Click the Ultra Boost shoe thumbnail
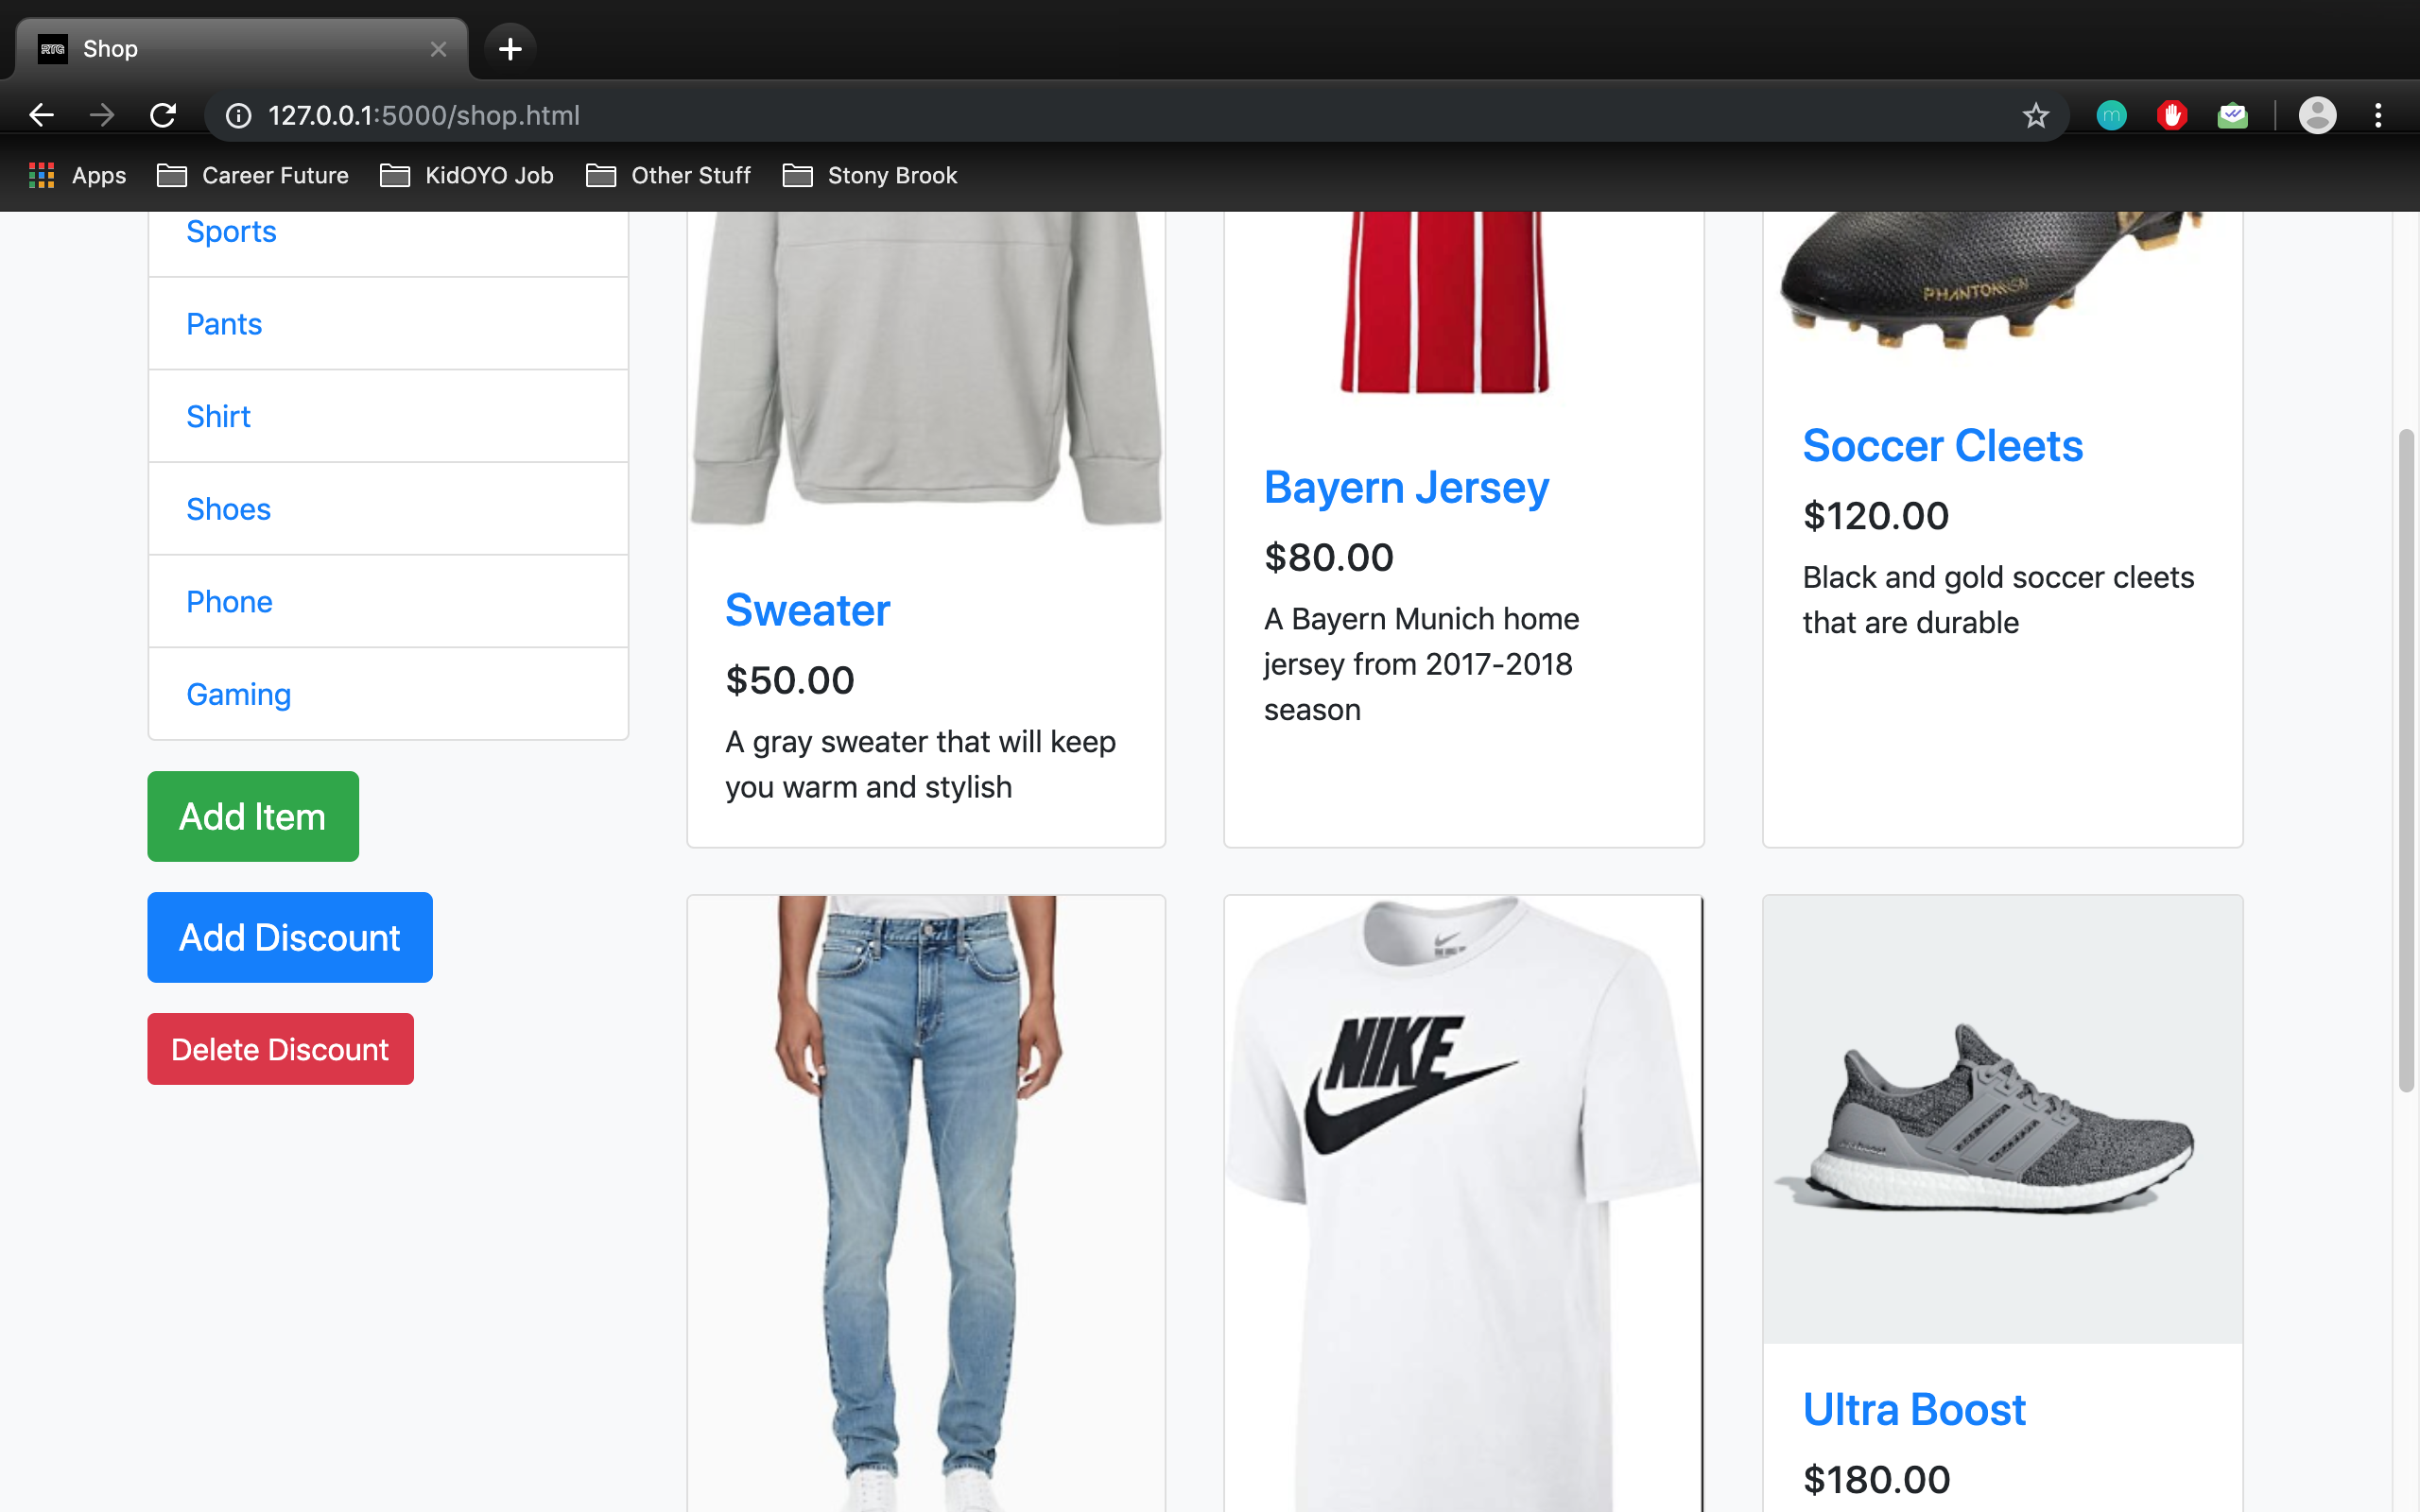This screenshot has height=1512, width=2420. click(2002, 1120)
